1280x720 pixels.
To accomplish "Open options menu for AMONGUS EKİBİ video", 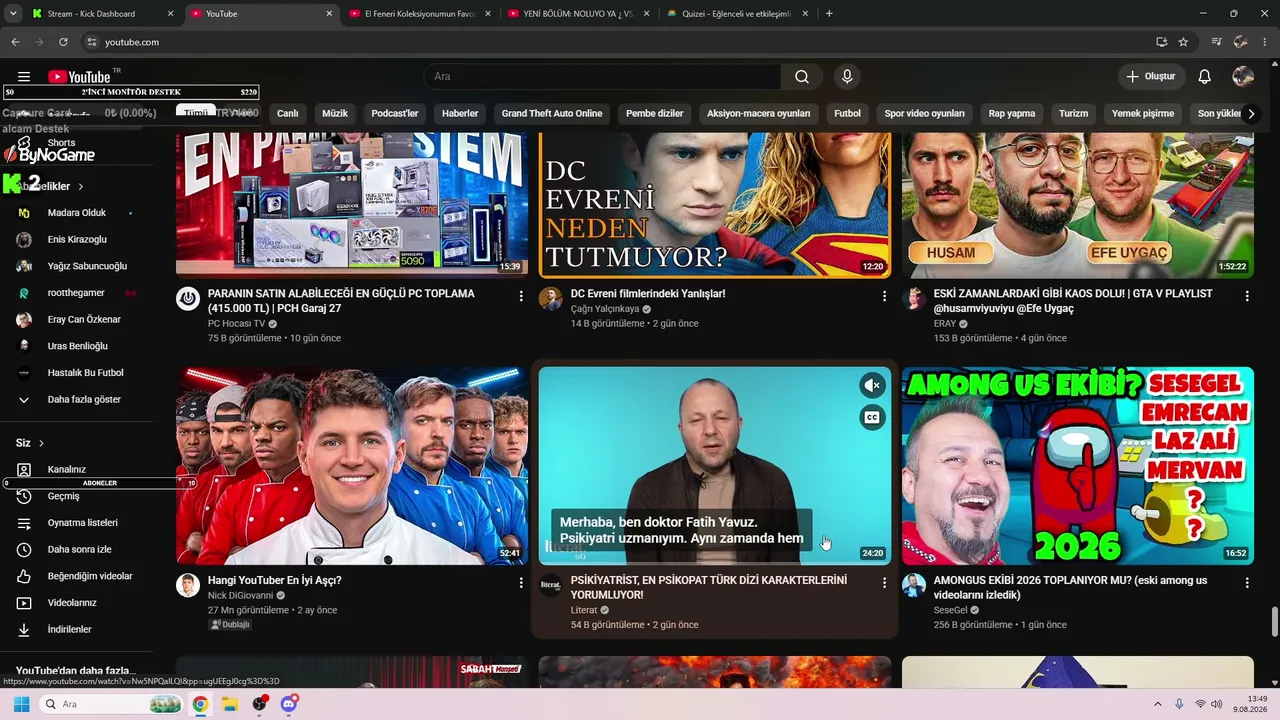I will 1247,582.
